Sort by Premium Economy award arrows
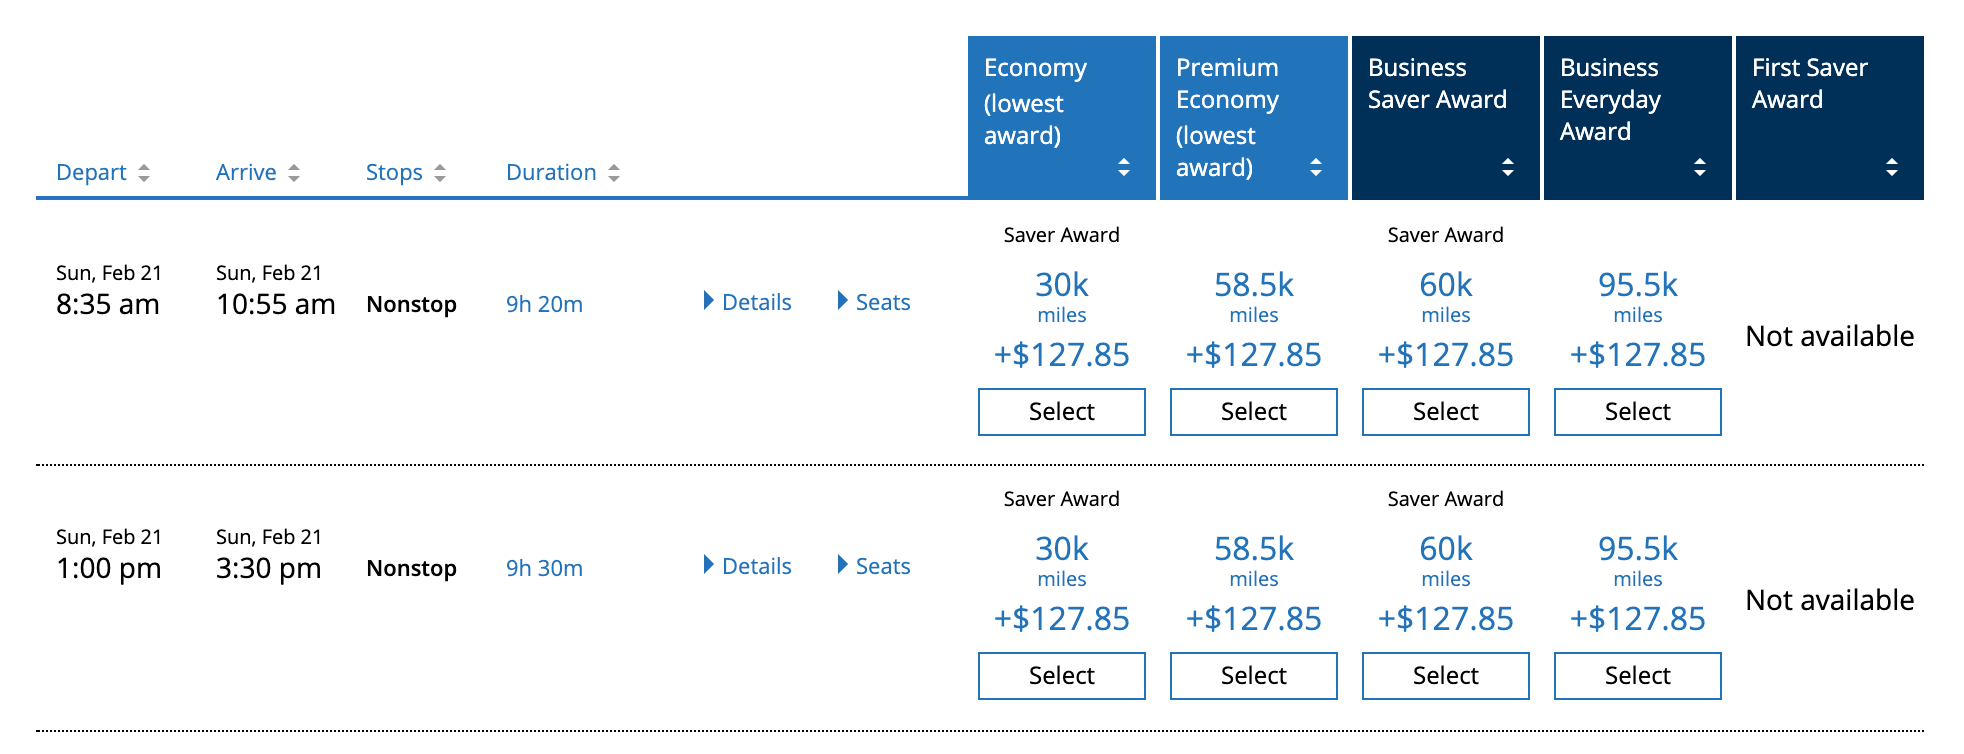 click(x=1316, y=167)
